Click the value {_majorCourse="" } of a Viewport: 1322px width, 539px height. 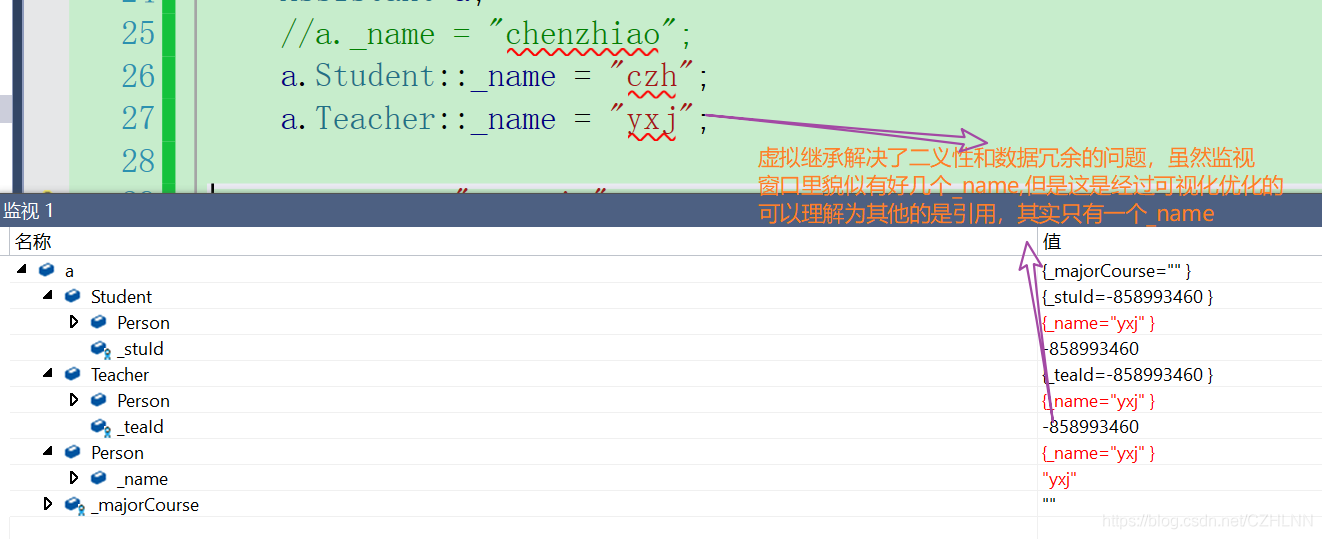click(x=1116, y=271)
